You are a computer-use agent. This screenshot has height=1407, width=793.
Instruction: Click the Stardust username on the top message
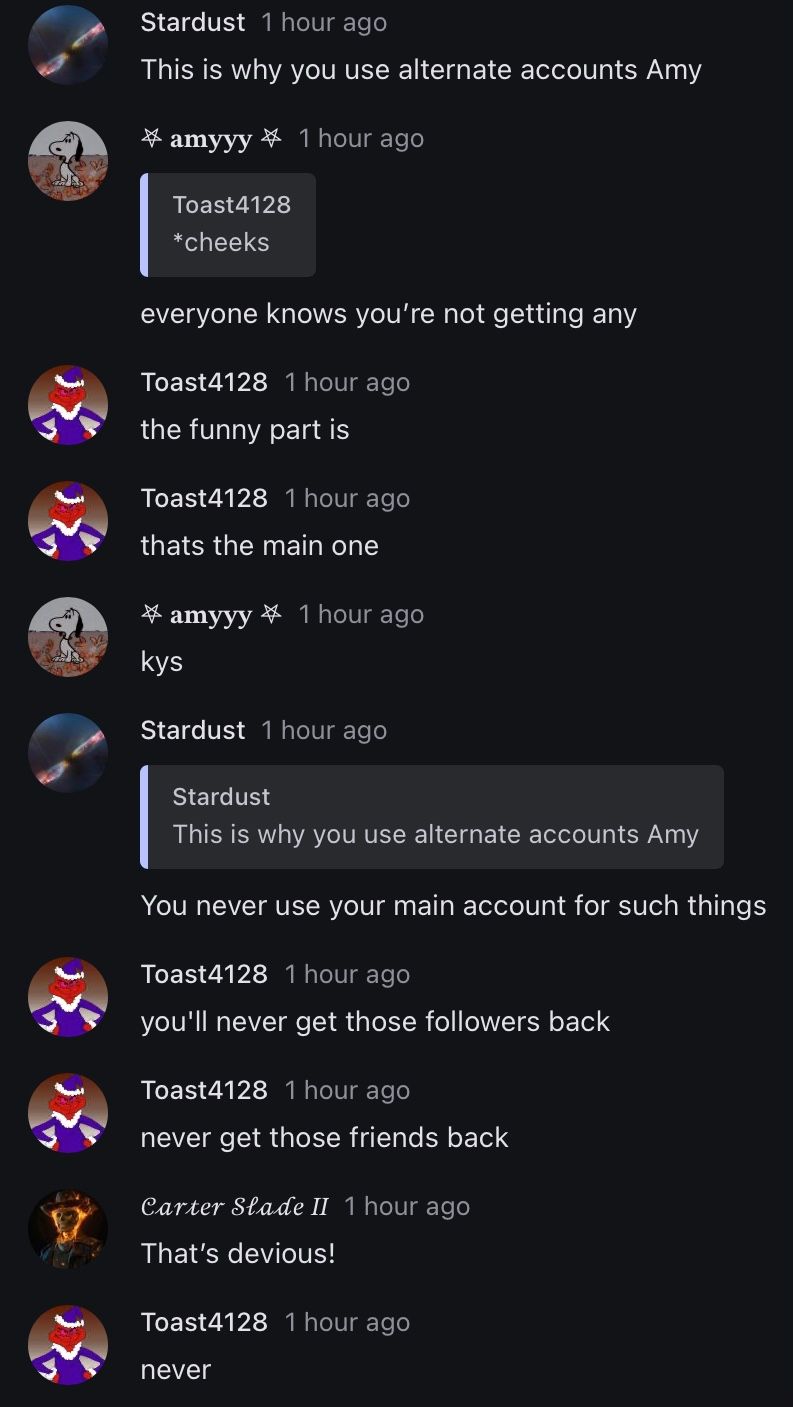click(193, 22)
